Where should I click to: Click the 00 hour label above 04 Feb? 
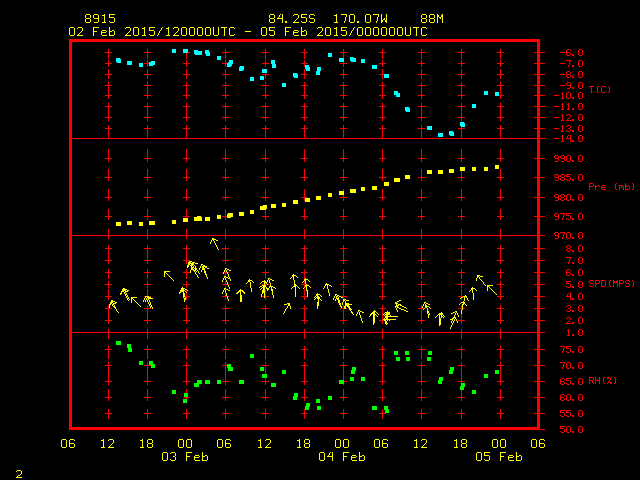click(x=342, y=444)
